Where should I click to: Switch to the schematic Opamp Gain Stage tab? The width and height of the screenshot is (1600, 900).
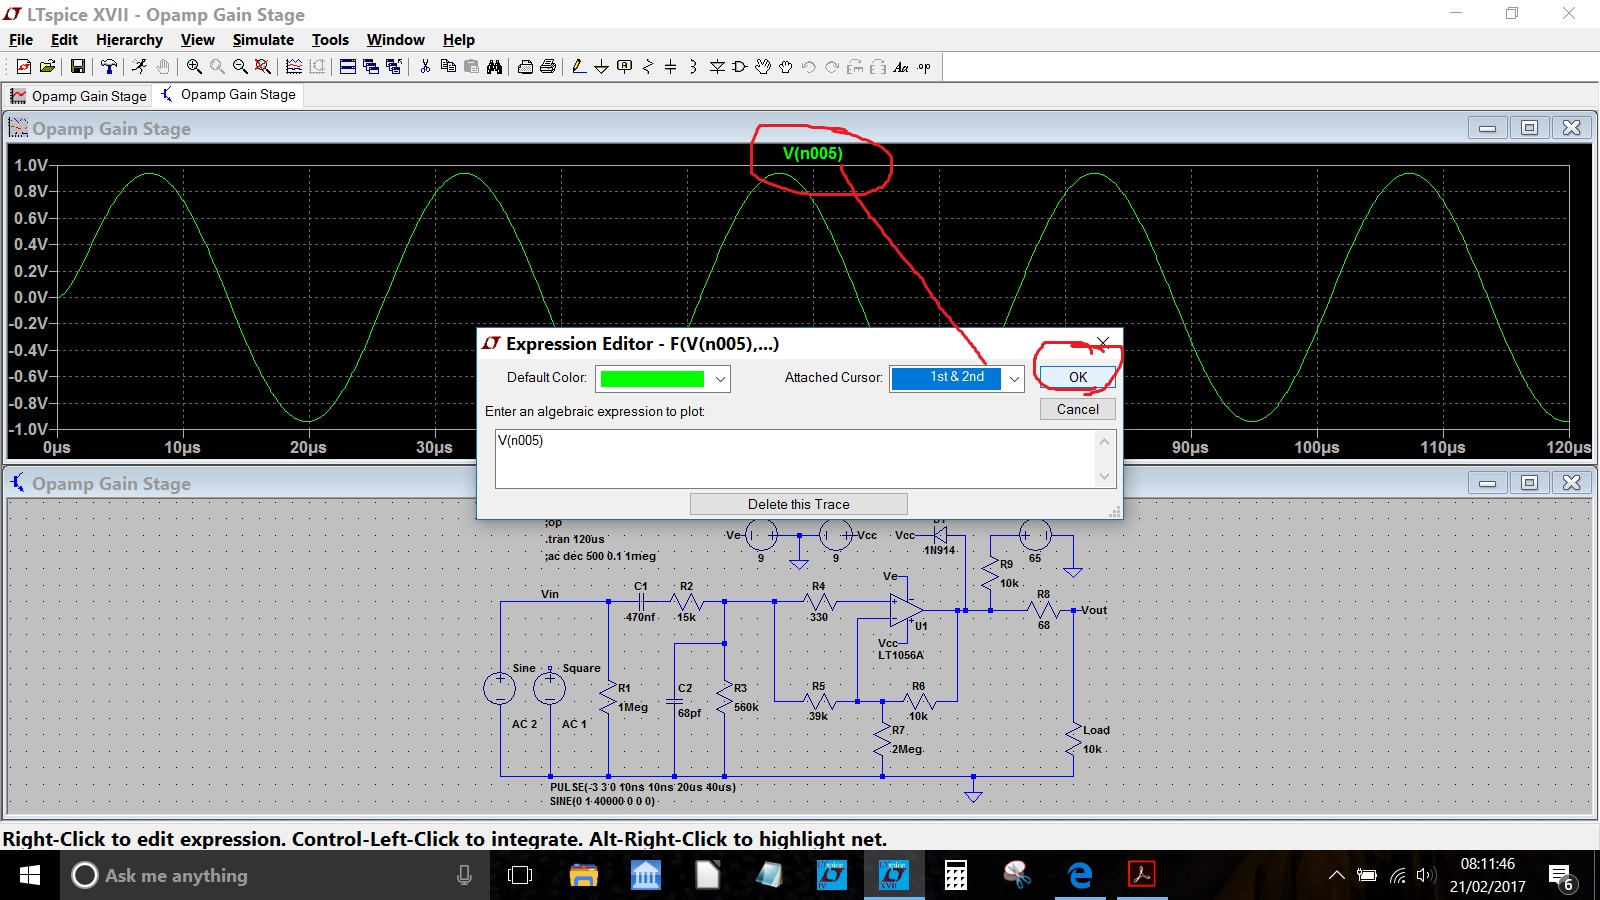[228, 95]
